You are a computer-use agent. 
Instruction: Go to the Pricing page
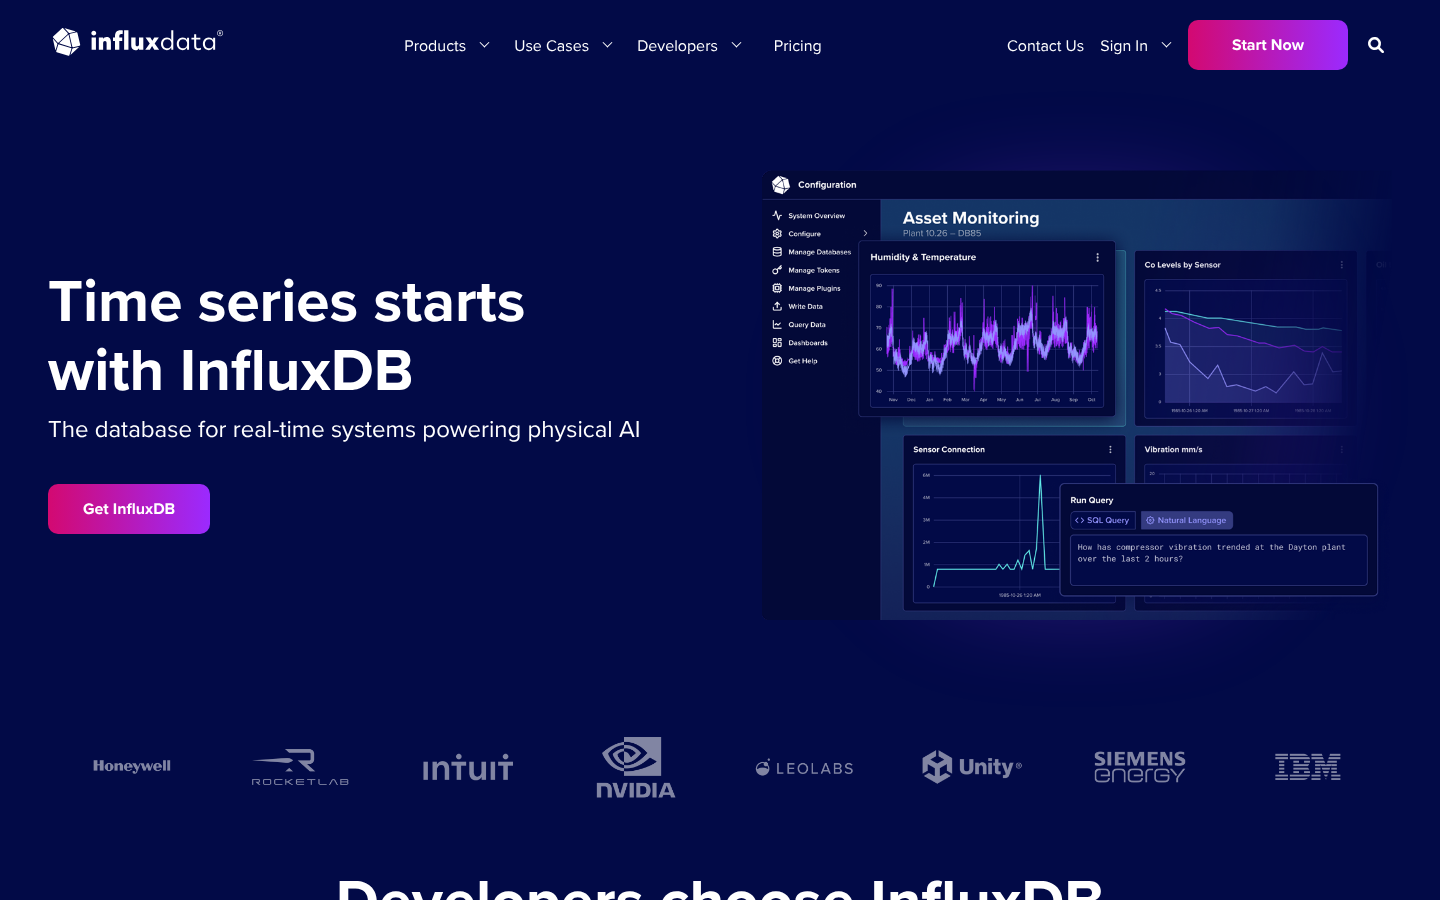point(797,46)
